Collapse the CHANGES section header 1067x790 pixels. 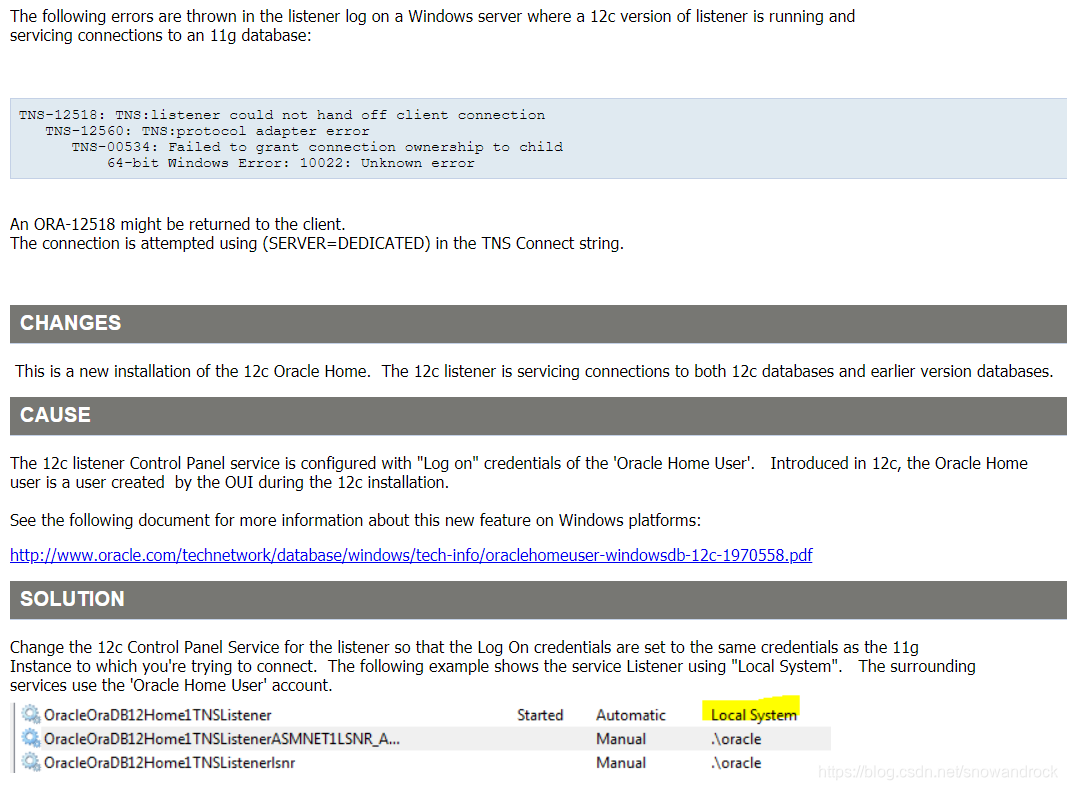point(70,323)
